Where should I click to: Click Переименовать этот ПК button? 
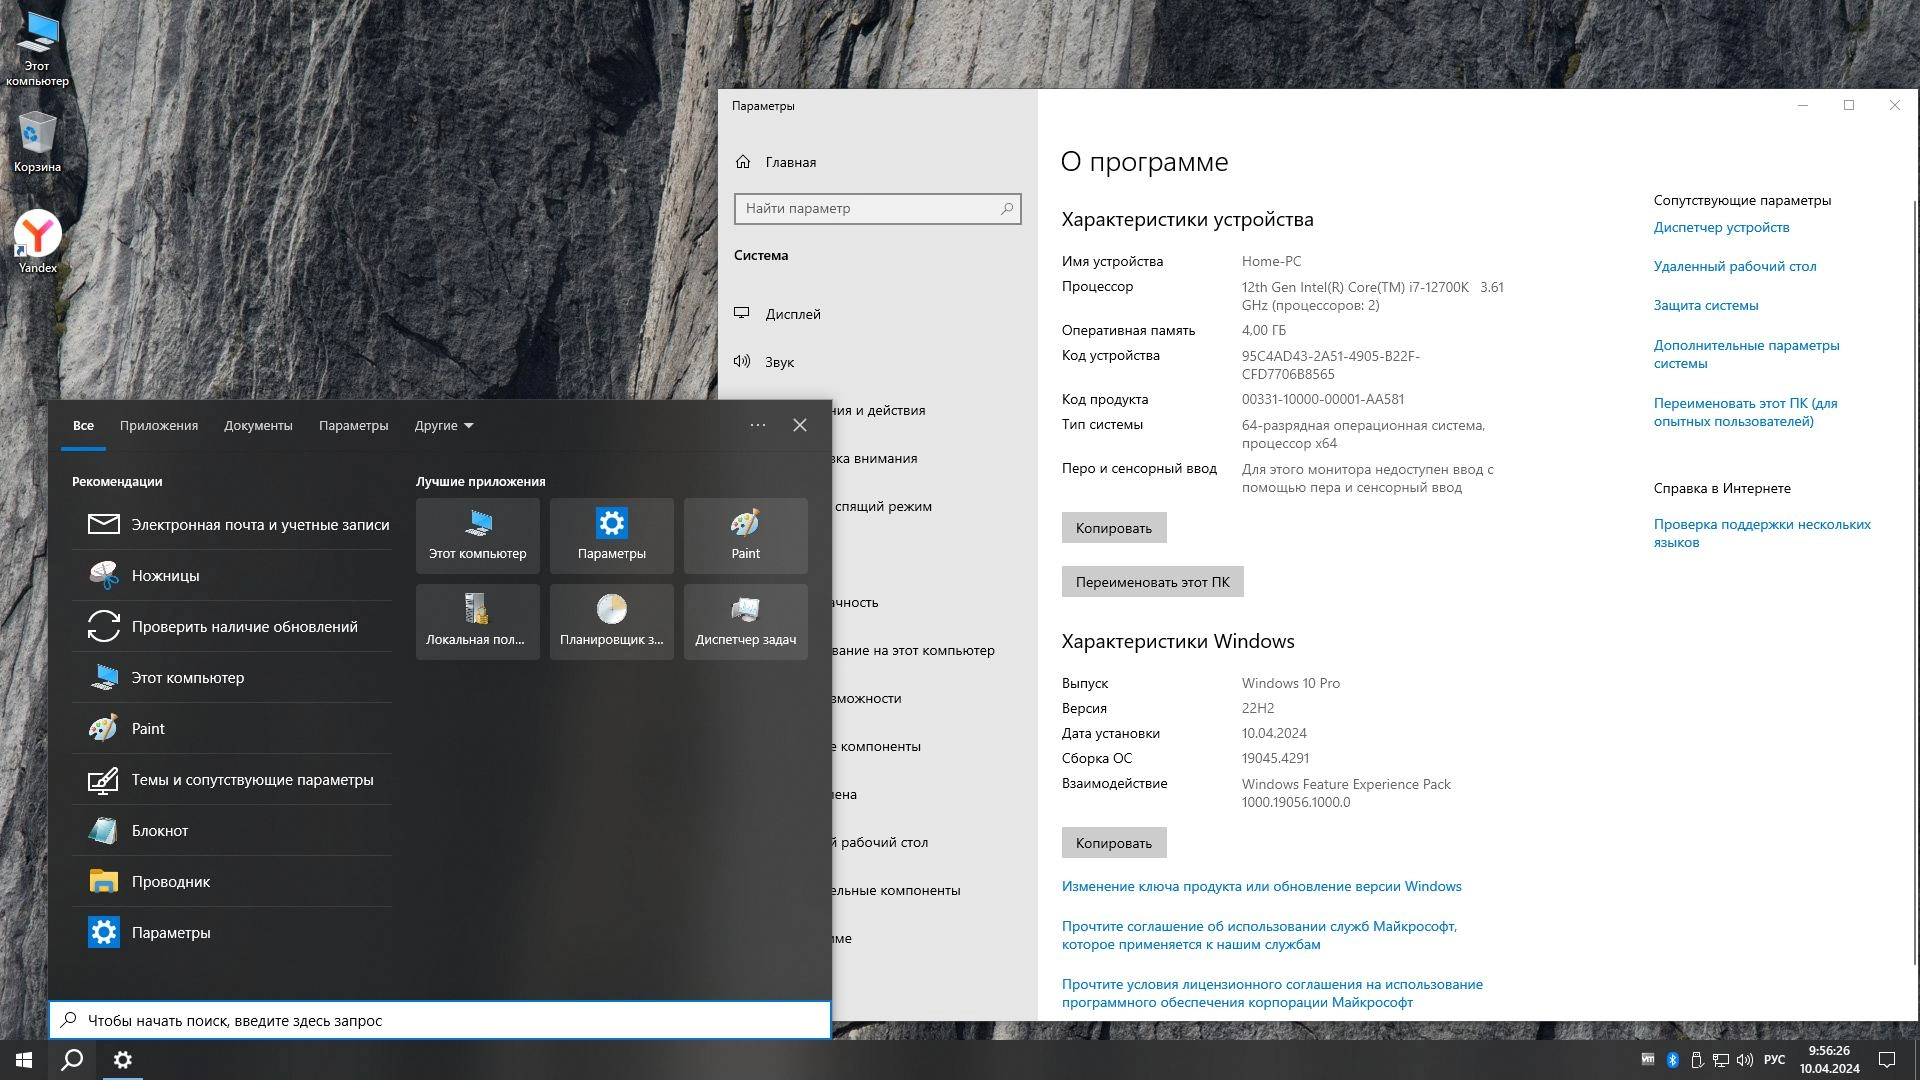point(1152,582)
